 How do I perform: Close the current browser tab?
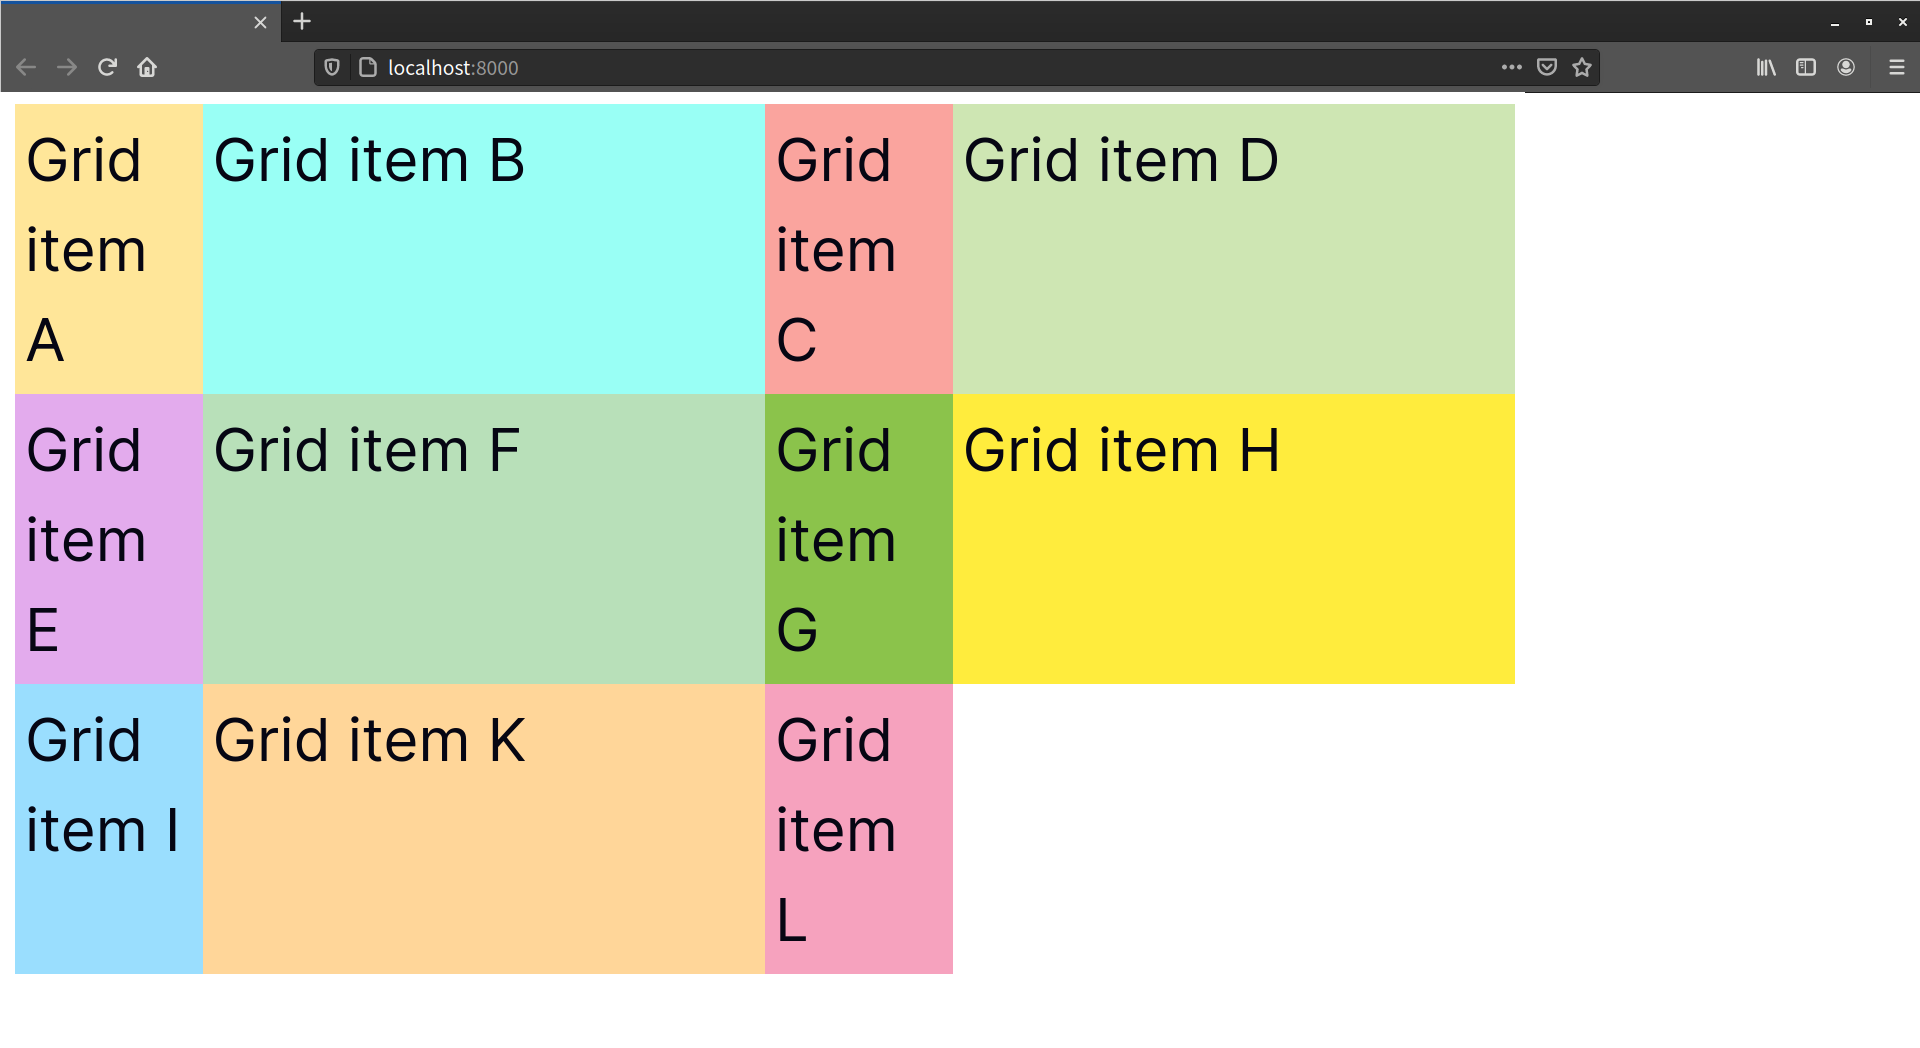[x=260, y=22]
